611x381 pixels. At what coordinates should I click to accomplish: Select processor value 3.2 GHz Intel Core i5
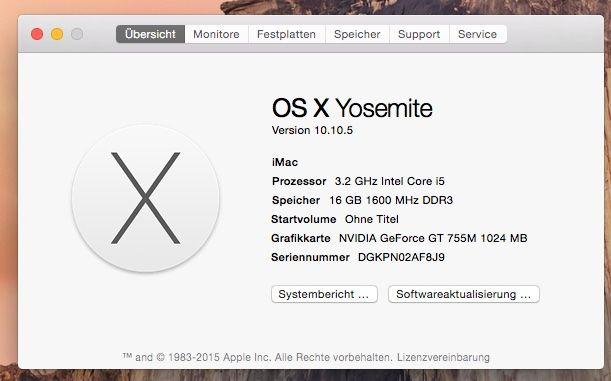390,181
